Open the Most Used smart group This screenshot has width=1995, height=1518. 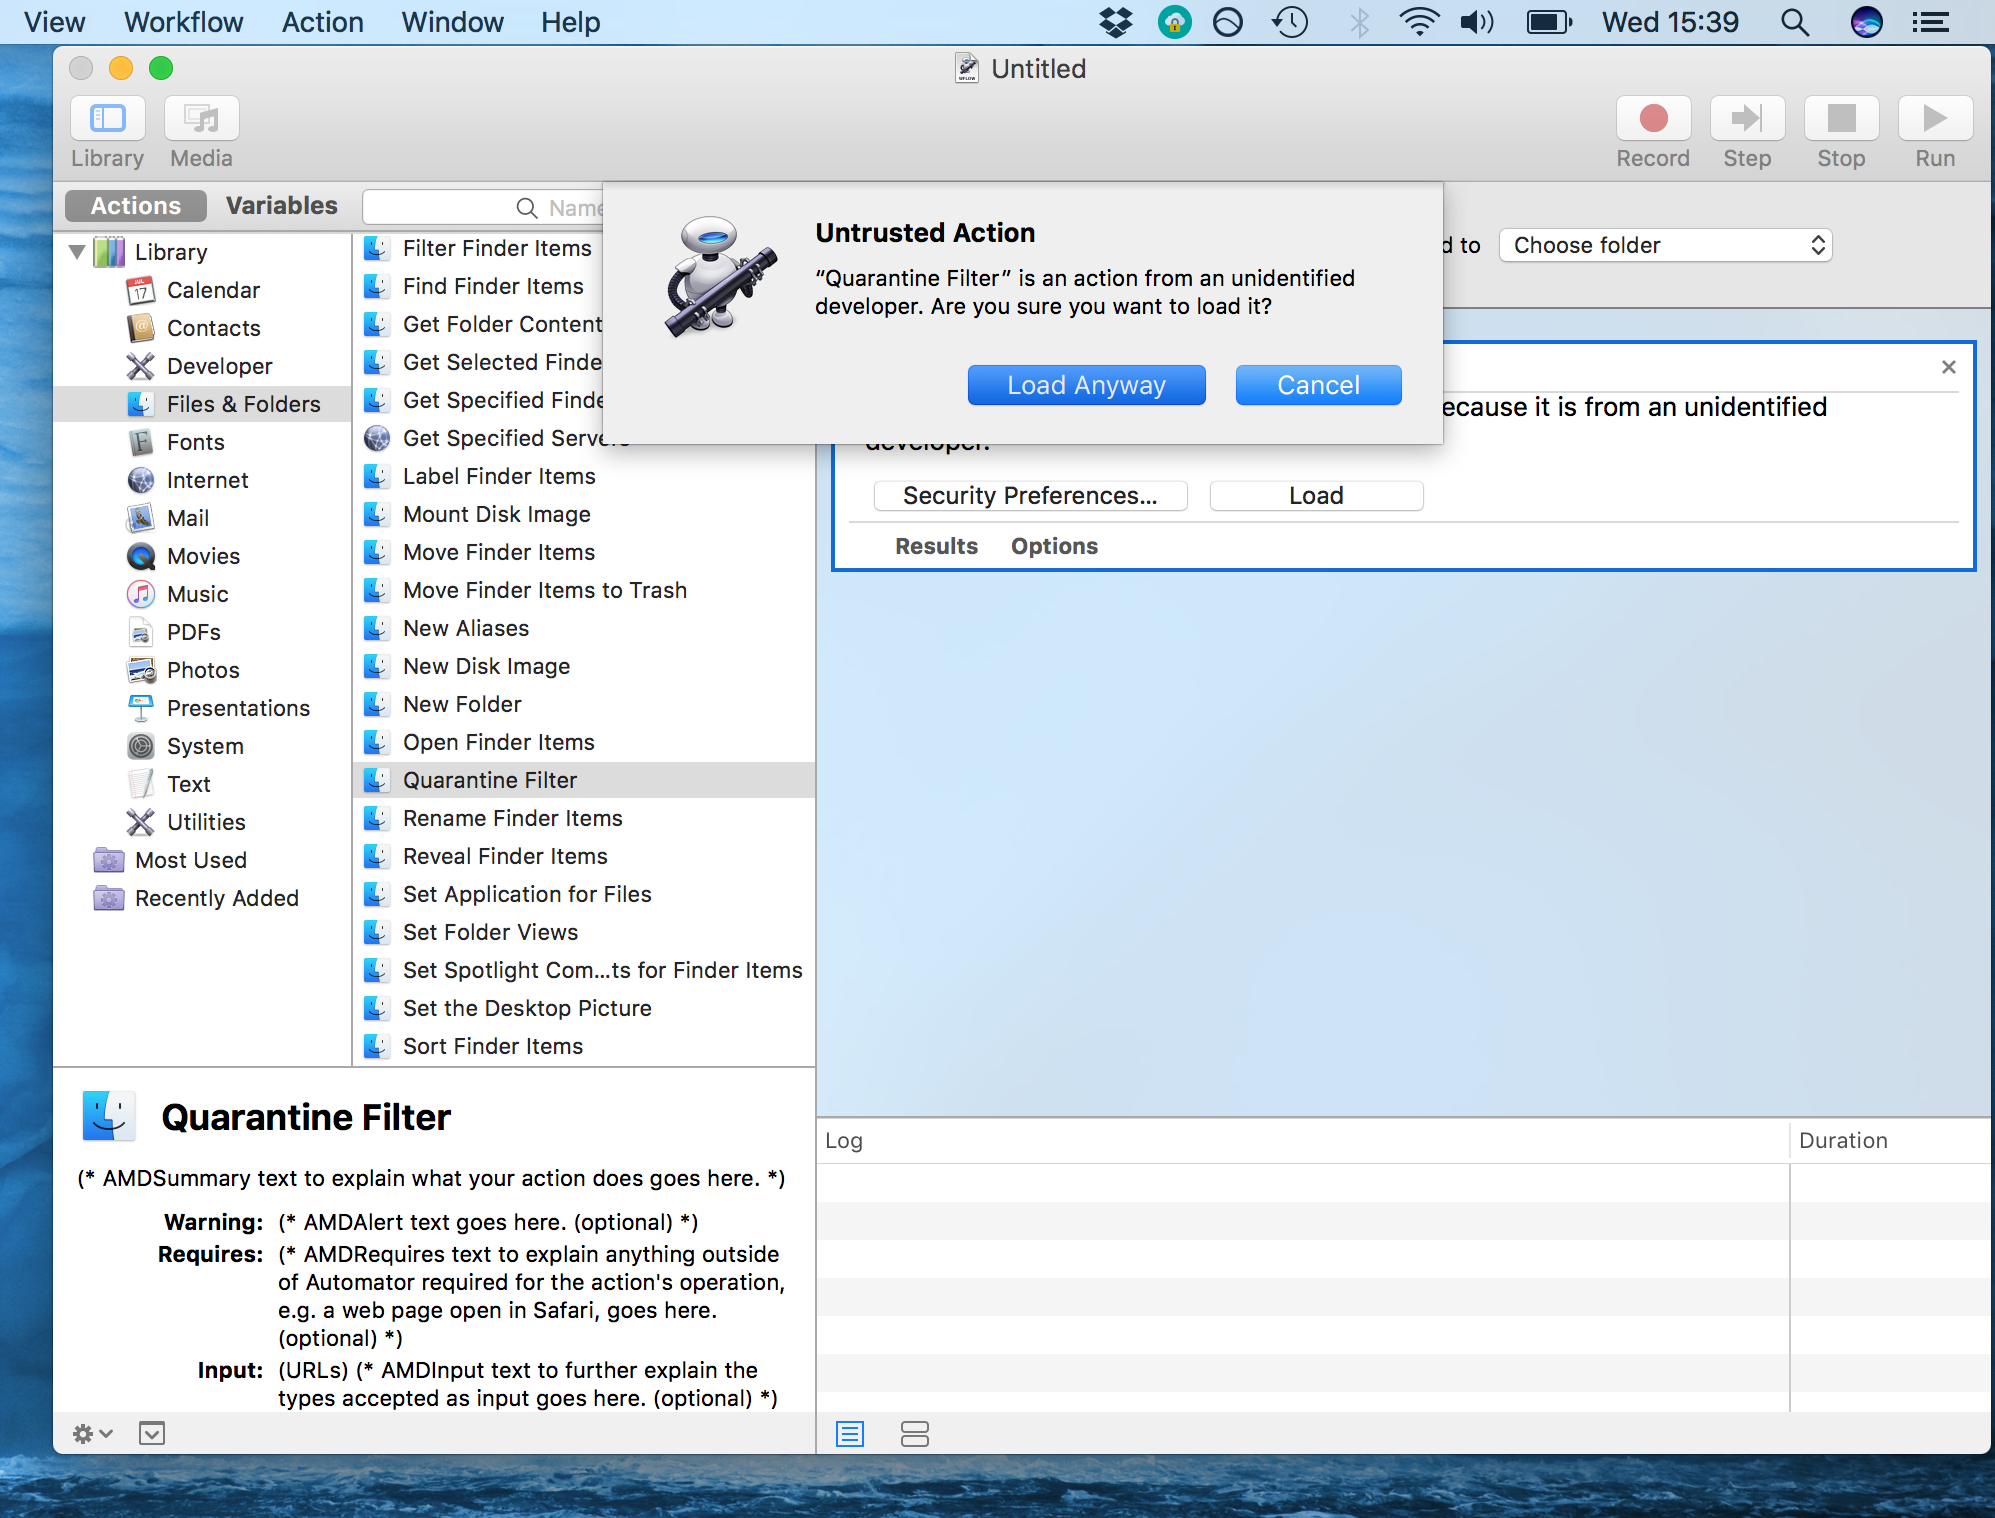point(203,860)
